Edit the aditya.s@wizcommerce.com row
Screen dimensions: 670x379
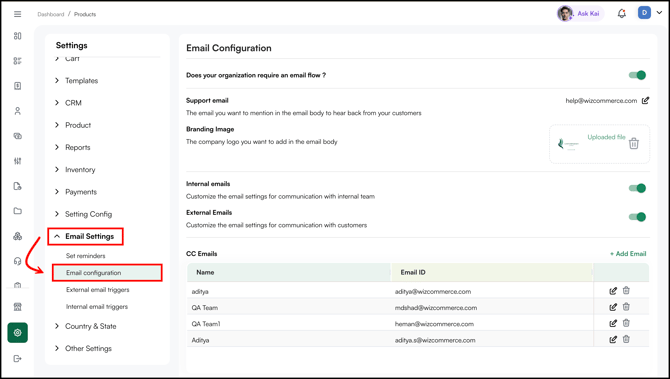(613, 340)
